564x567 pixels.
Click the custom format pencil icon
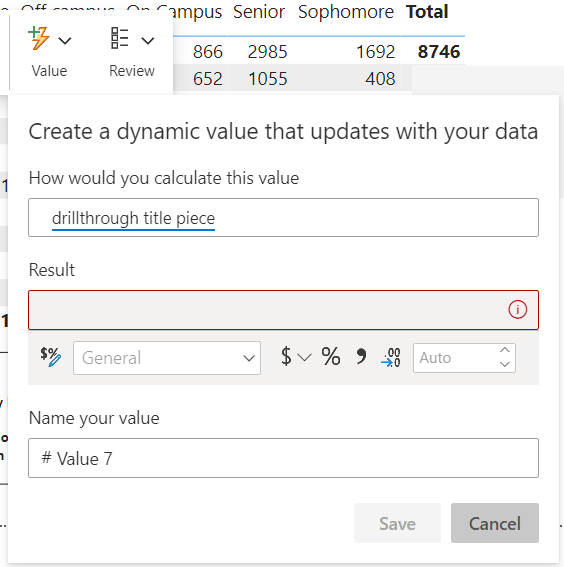click(x=50, y=357)
